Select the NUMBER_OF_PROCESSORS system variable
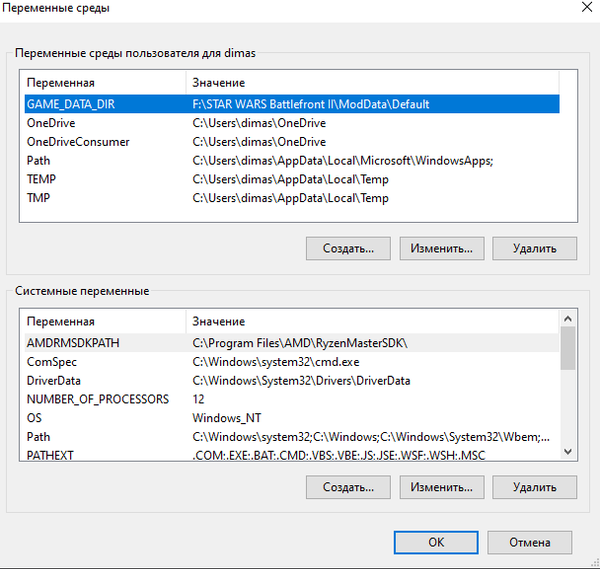The width and height of the screenshot is (600, 569). (292, 399)
